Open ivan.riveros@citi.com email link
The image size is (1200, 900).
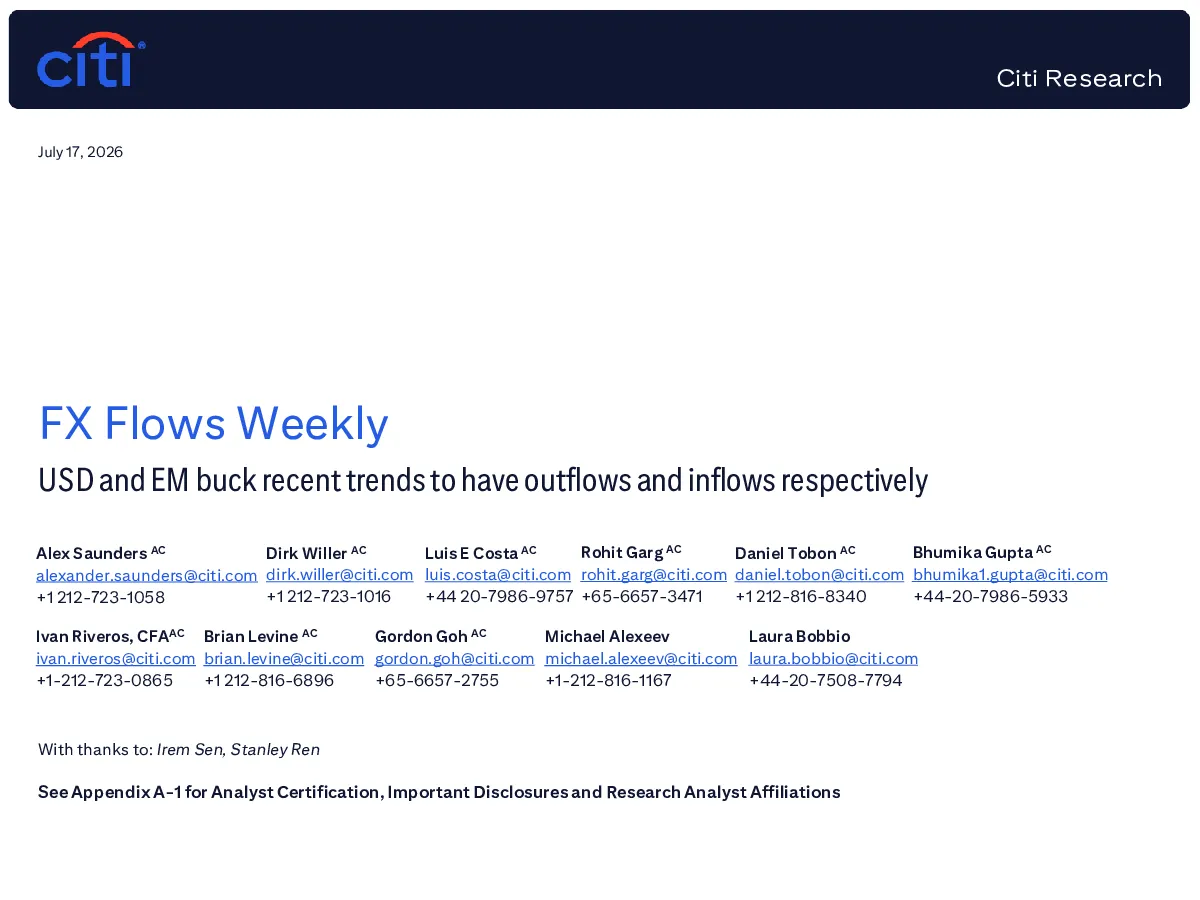click(116, 658)
